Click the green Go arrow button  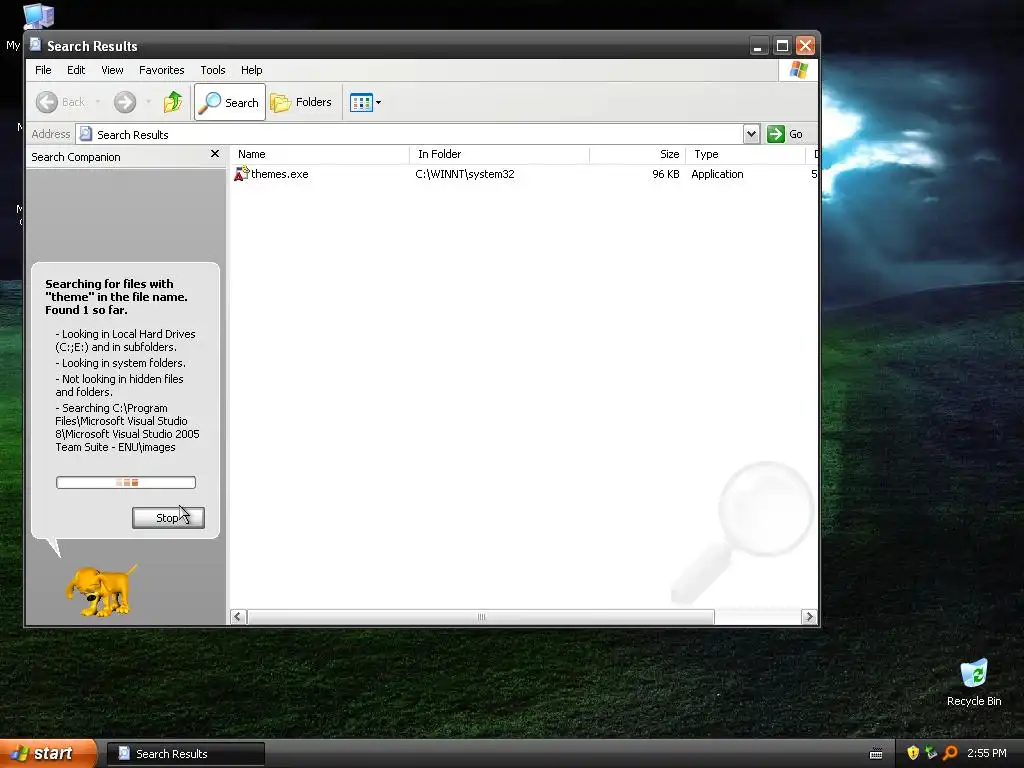click(775, 134)
